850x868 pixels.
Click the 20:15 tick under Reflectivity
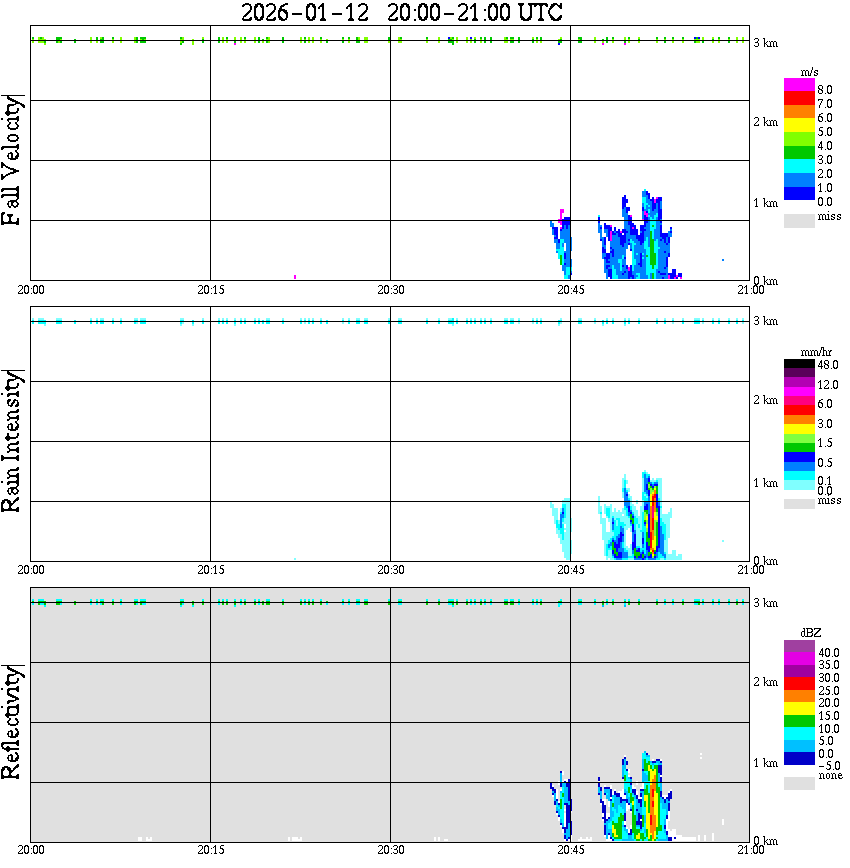211,850
